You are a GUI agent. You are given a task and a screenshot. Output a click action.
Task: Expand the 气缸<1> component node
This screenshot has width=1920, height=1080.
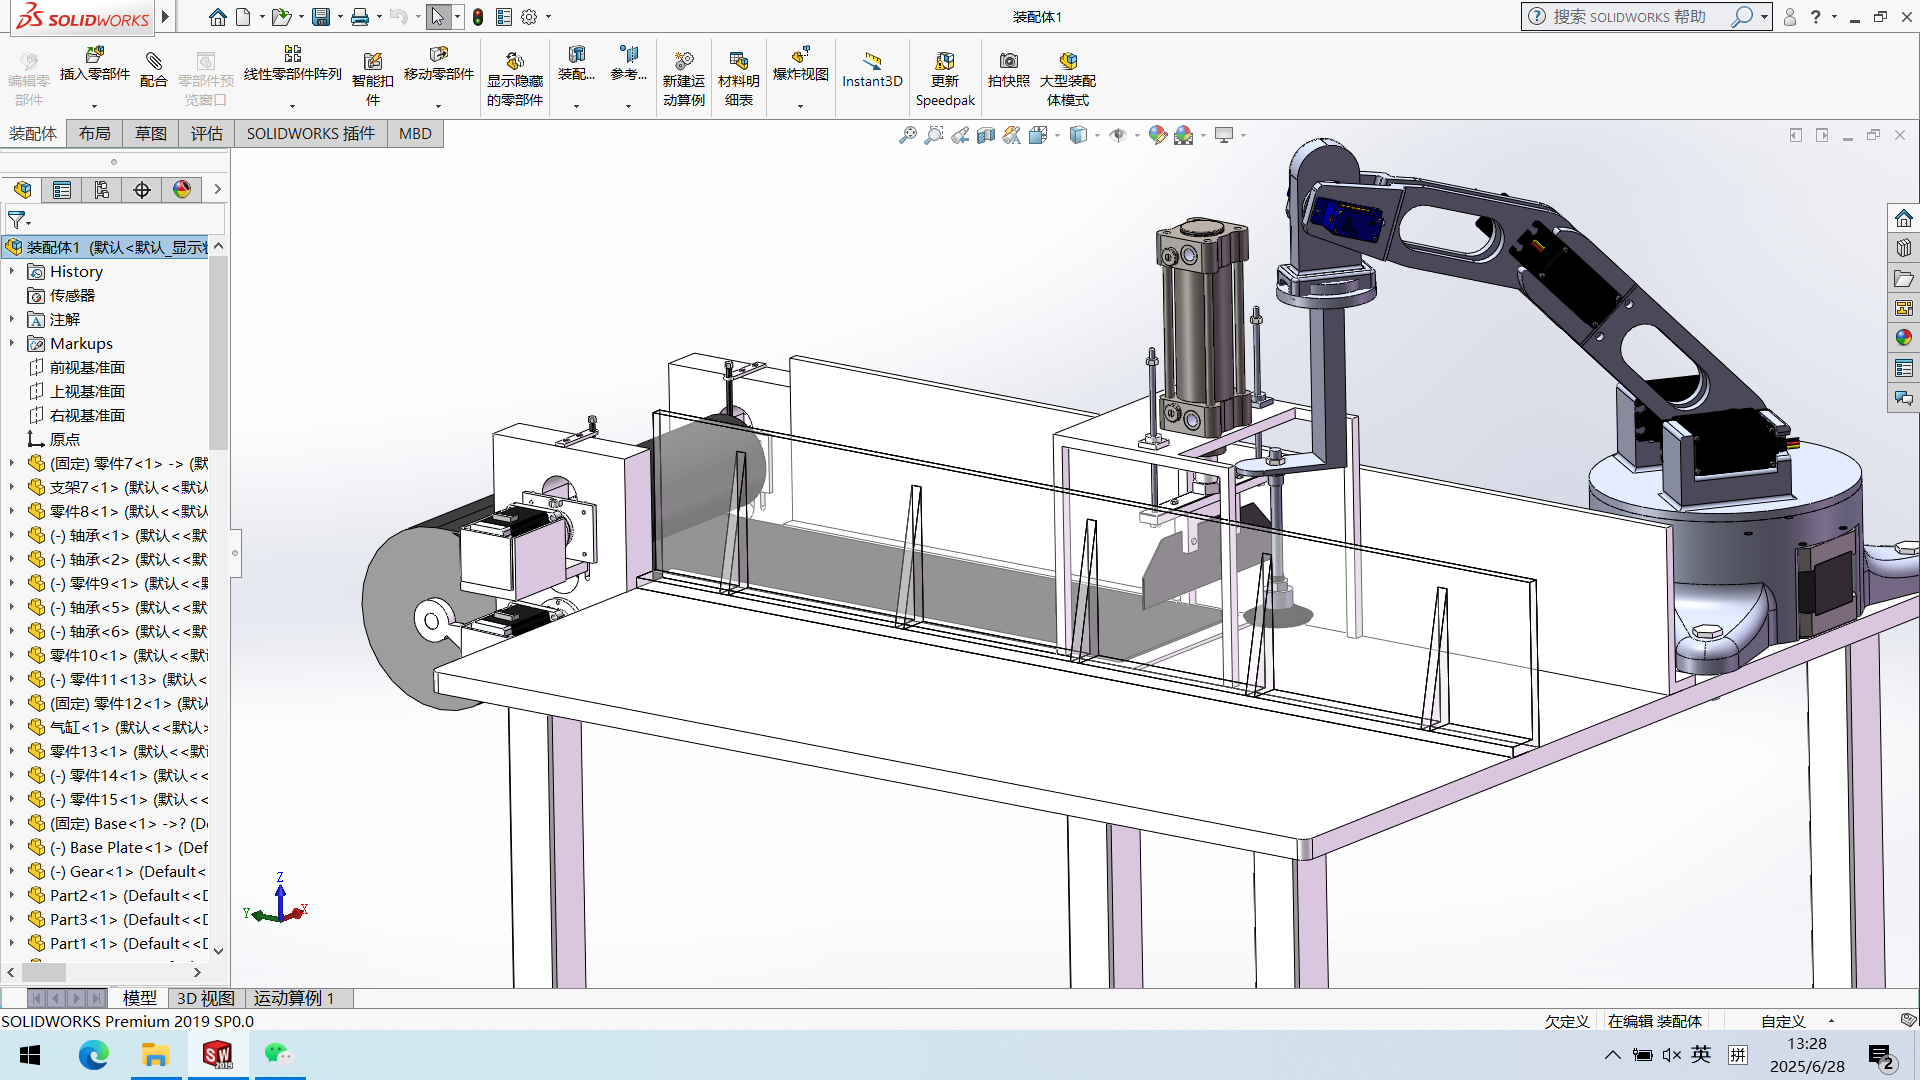tap(12, 728)
